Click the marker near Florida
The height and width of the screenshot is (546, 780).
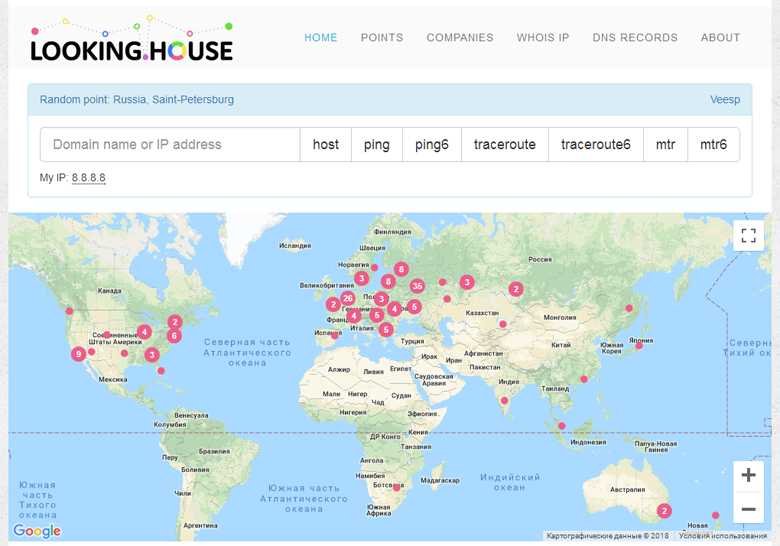coord(161,370)
